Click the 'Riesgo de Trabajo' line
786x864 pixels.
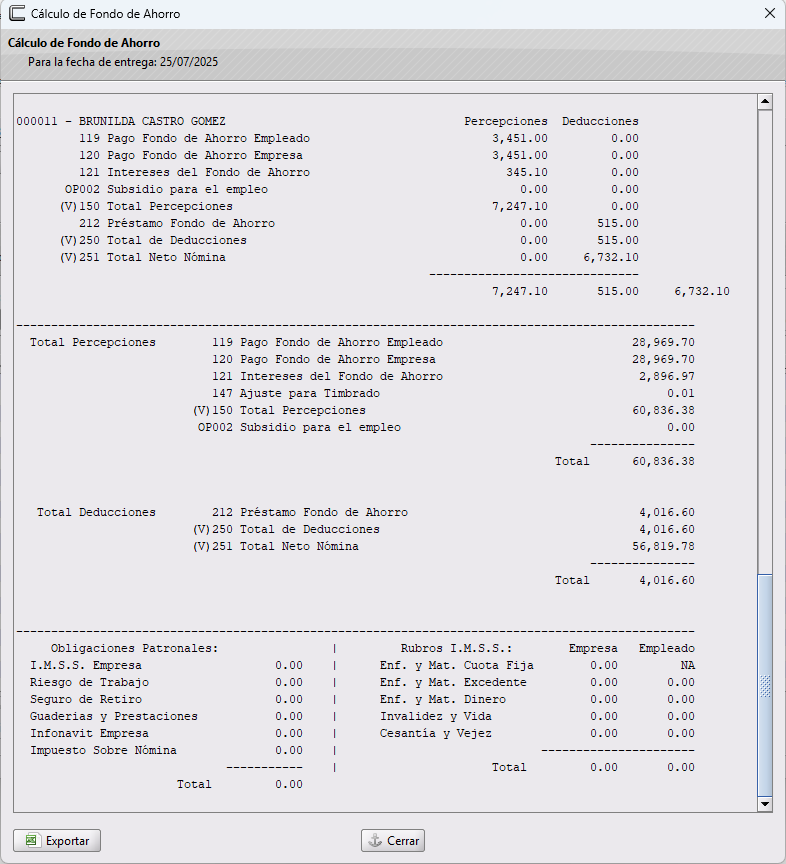[x=166, y=683]
